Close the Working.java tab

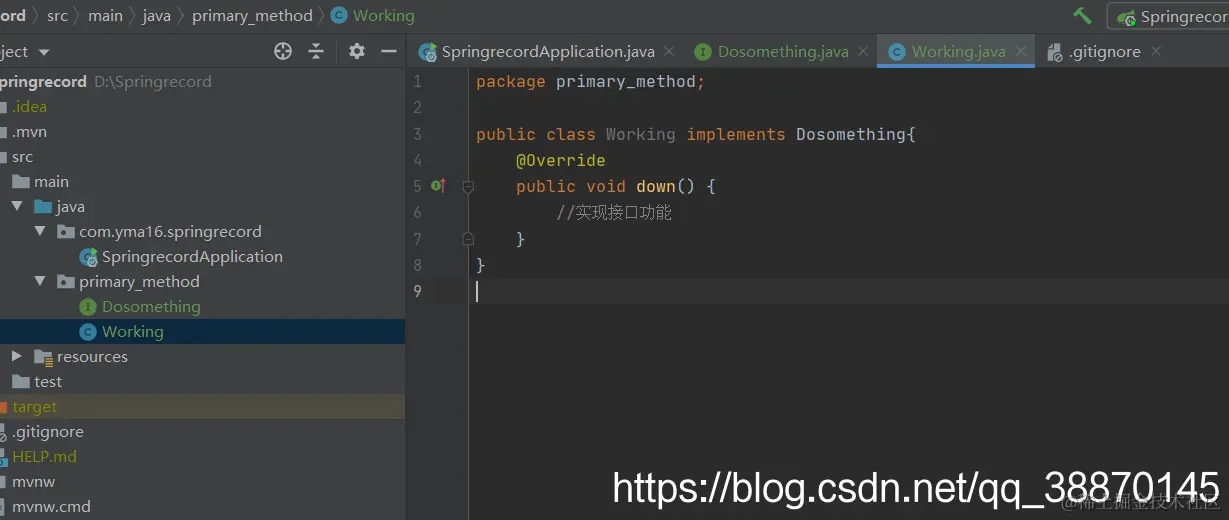[x=1021, y=51]
